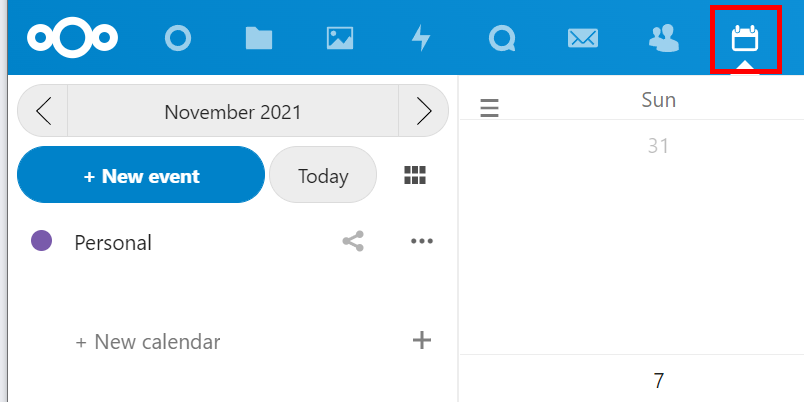Go to previous month
The width and height of the screenshot is (804, 402).
tap(43, 111)
